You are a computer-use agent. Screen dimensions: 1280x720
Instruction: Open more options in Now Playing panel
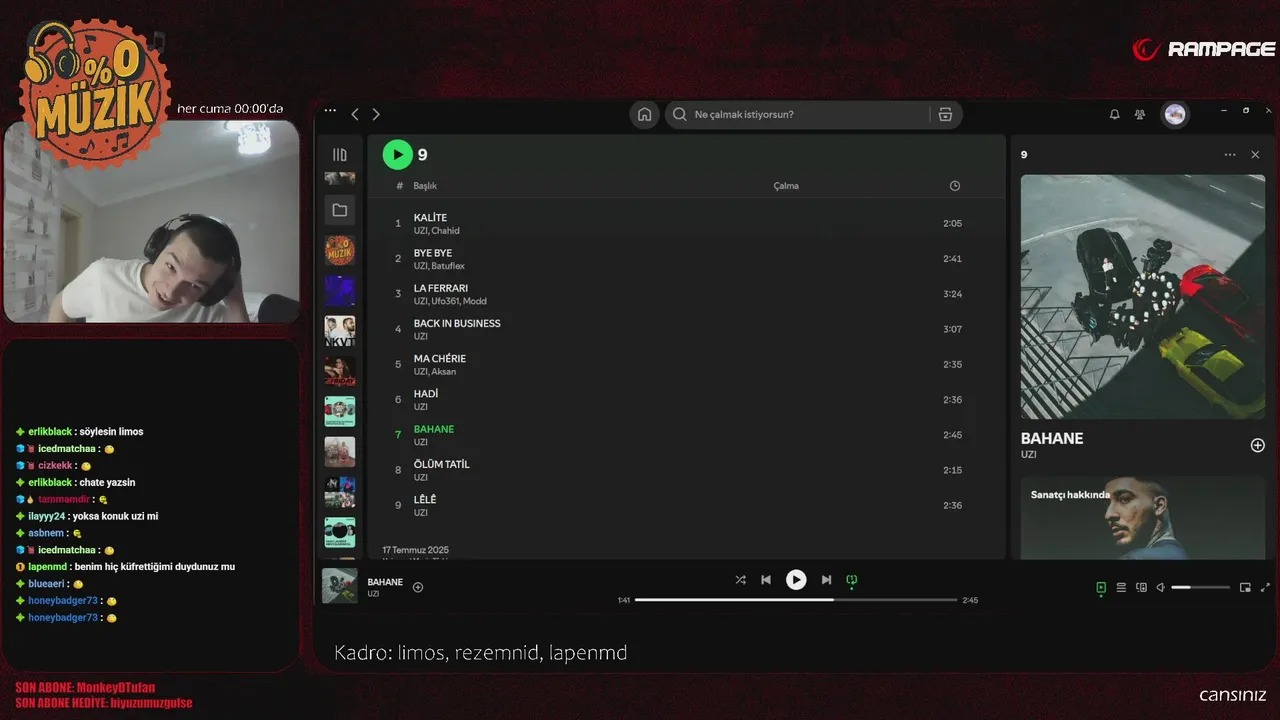pyautogui.click(x=1230, y=155)
